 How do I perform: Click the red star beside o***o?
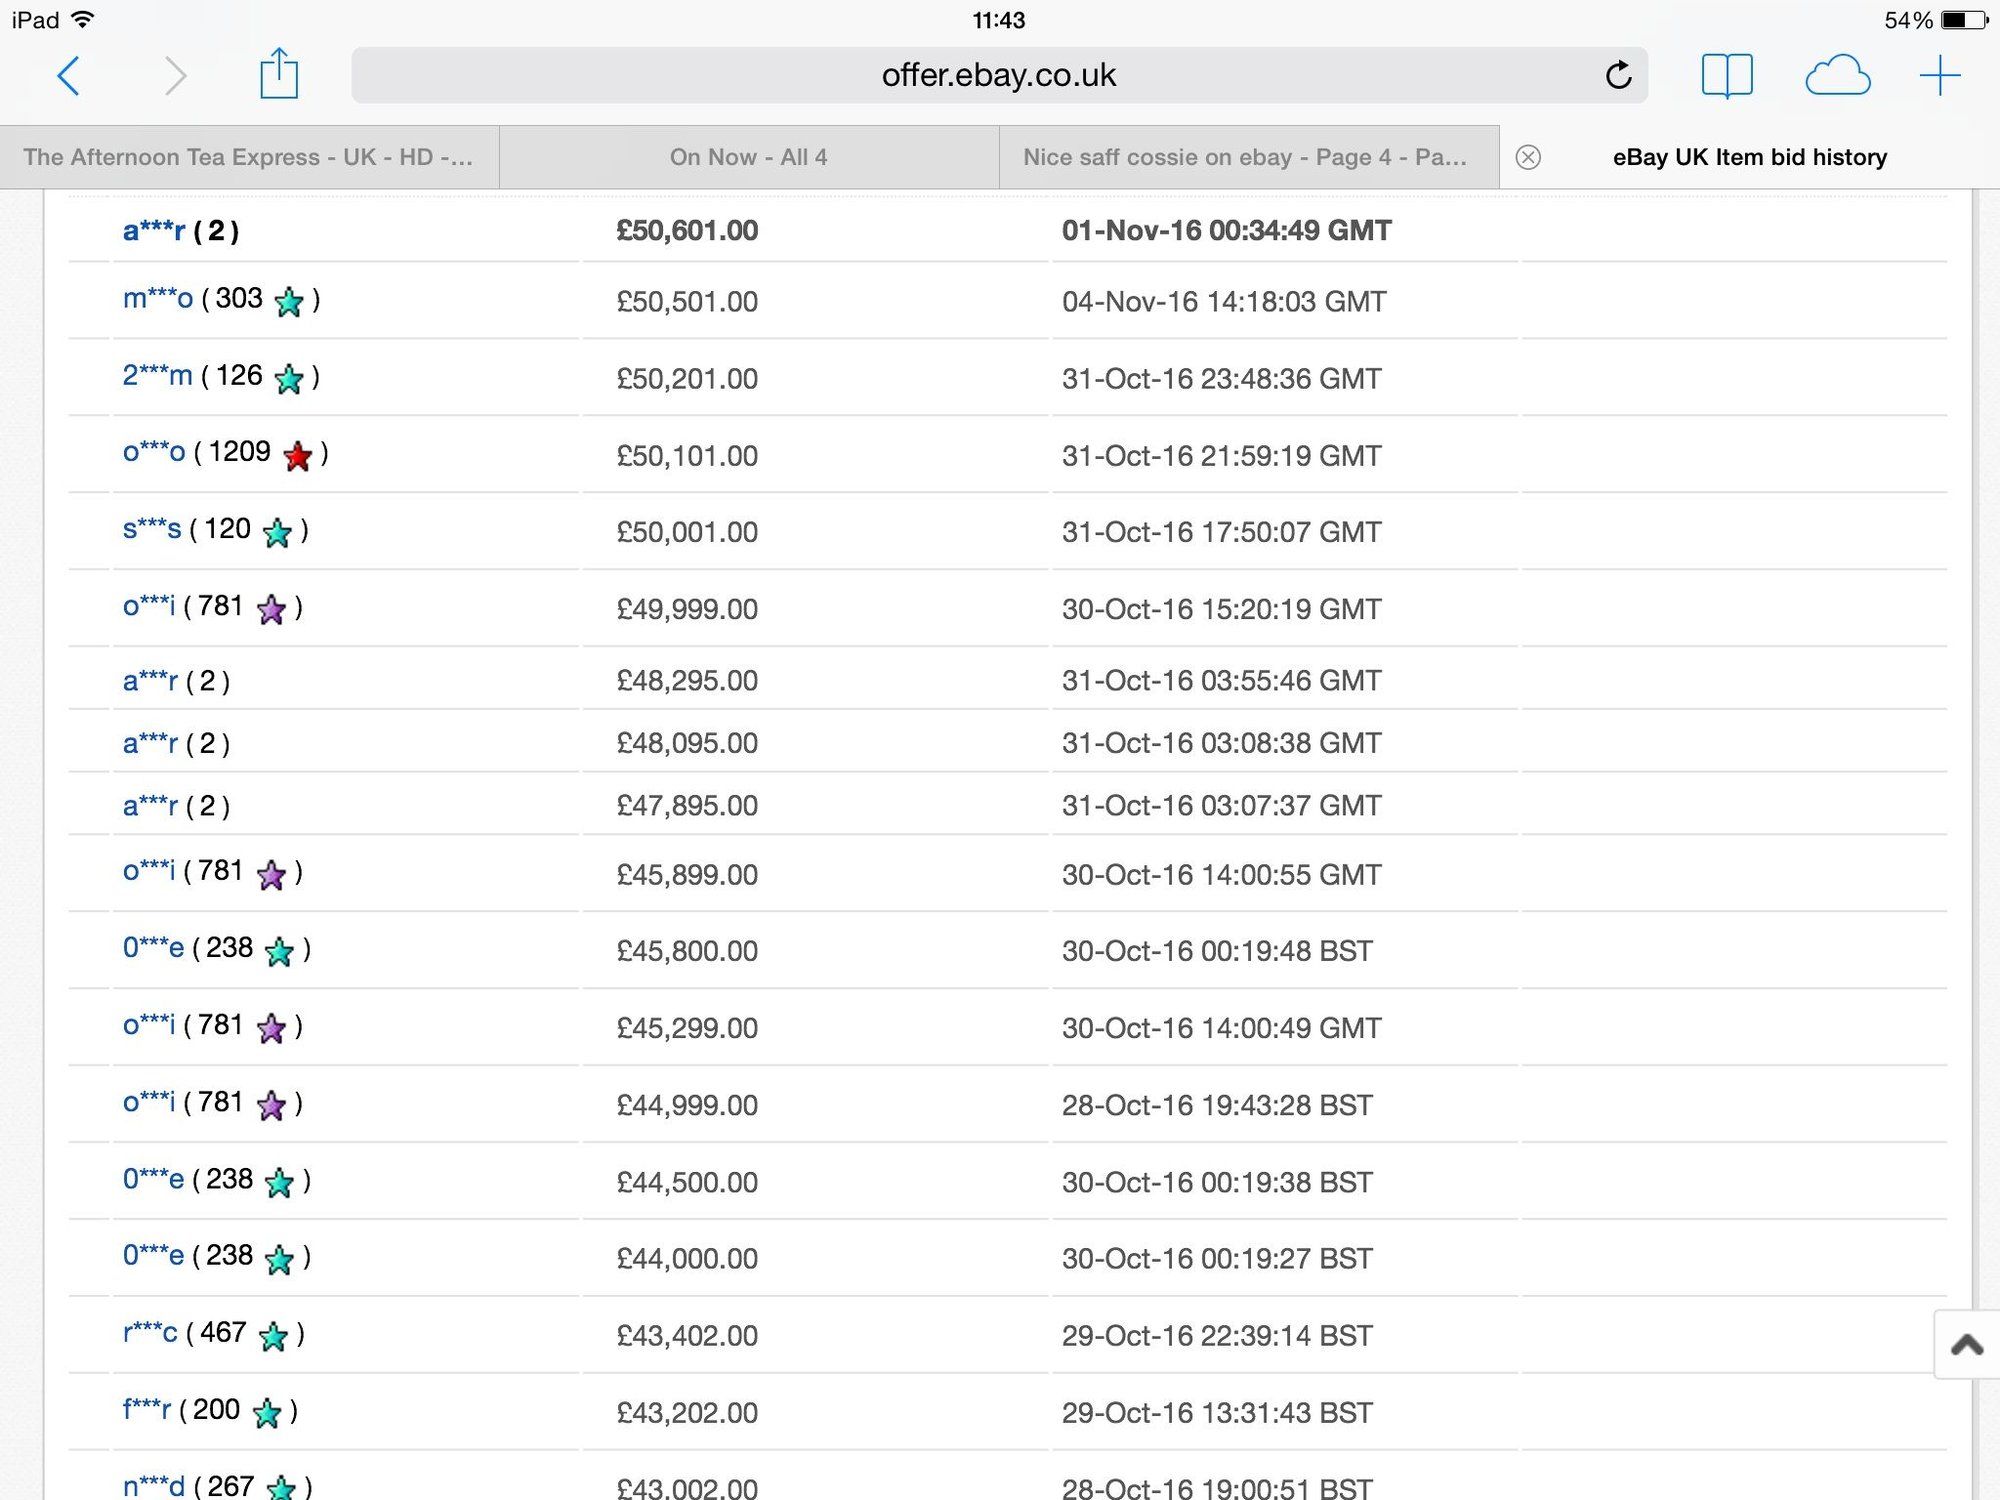coord(297,456)
